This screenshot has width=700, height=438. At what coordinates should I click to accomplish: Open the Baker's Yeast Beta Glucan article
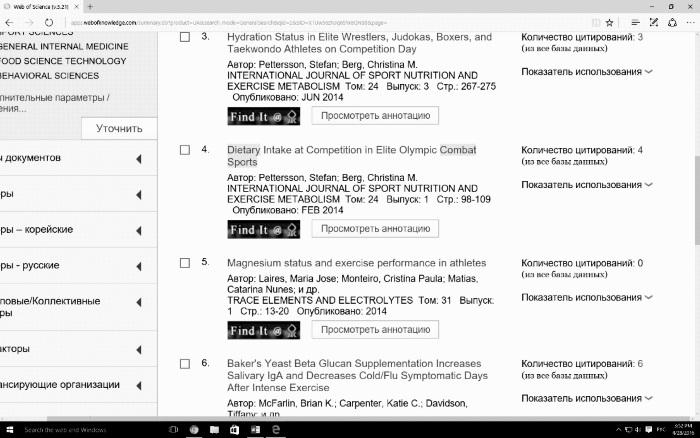pyautogui.click(x=357, y=375)
